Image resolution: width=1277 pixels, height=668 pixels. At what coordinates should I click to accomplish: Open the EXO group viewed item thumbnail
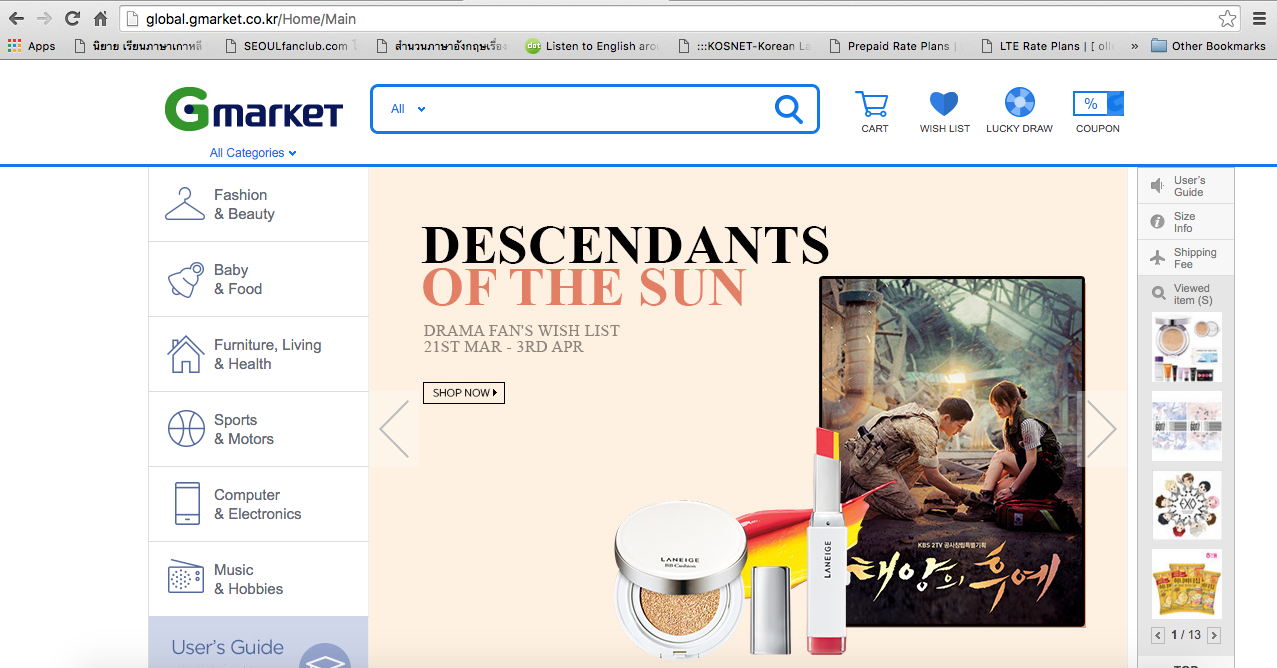pyautogui.click(x=1187, y=505)
